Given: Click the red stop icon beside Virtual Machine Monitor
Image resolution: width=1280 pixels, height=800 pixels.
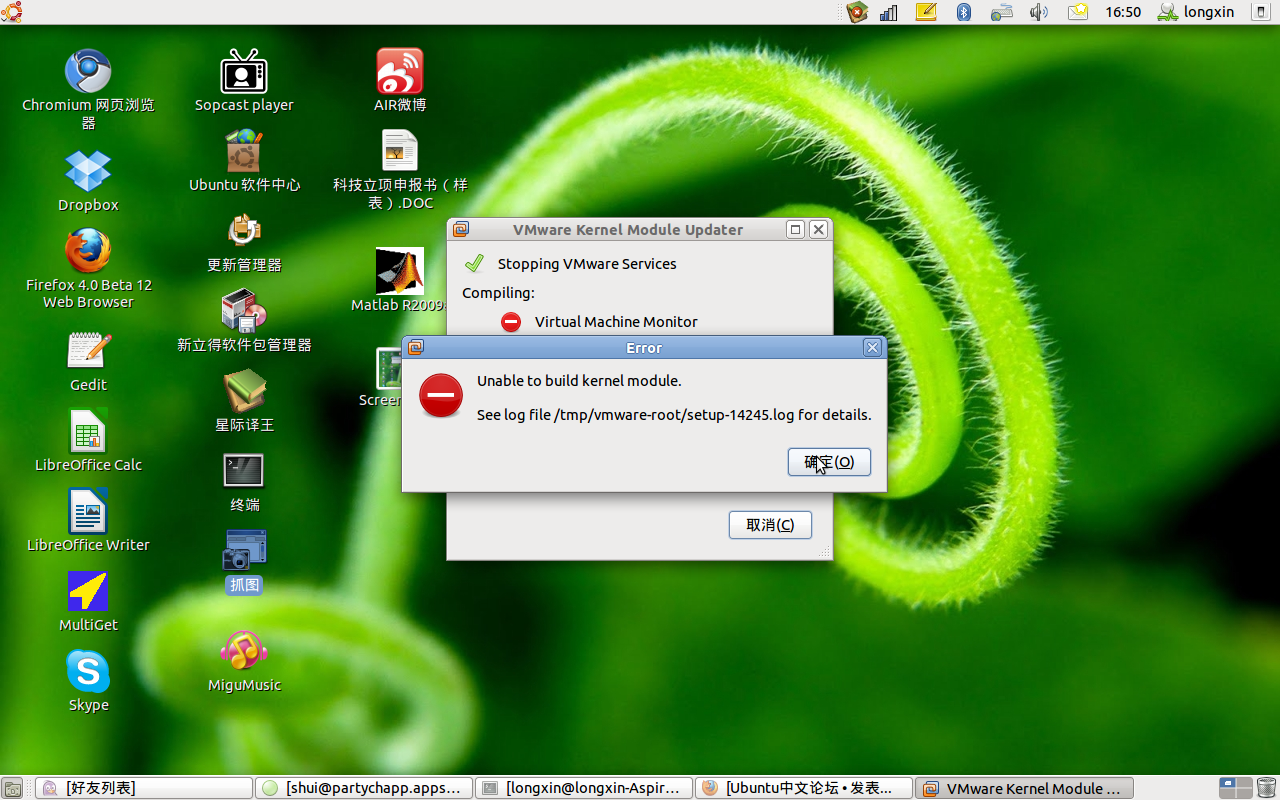Looking at the screenshot, I should 511,322.
